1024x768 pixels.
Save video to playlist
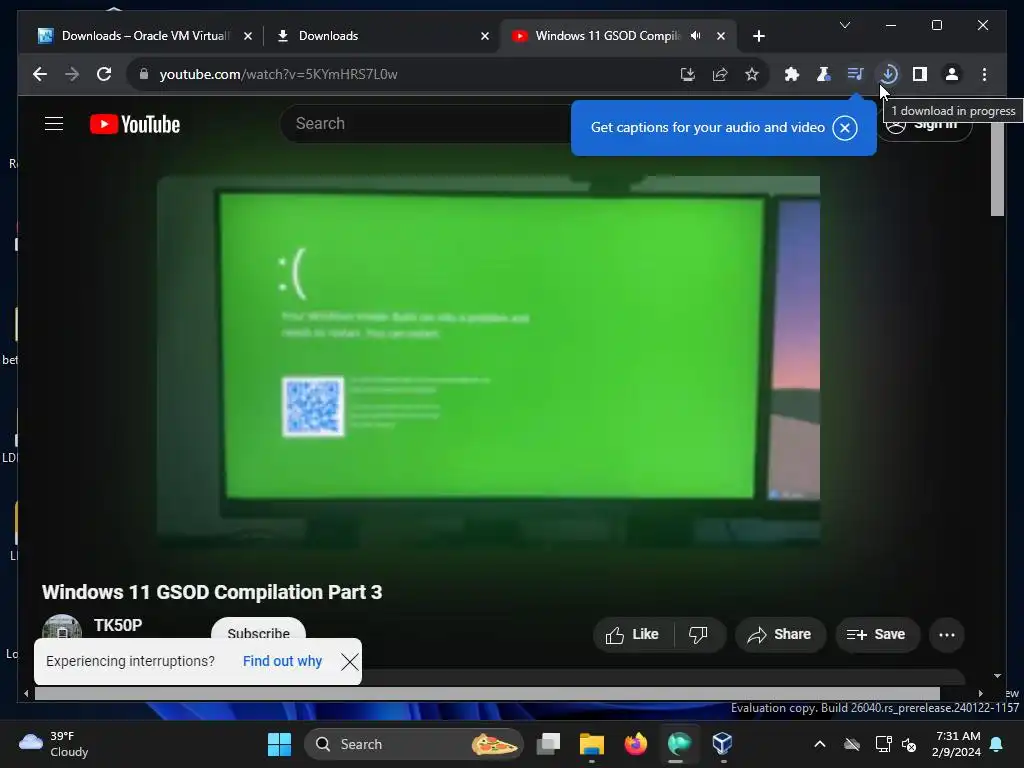pos(877,634)
